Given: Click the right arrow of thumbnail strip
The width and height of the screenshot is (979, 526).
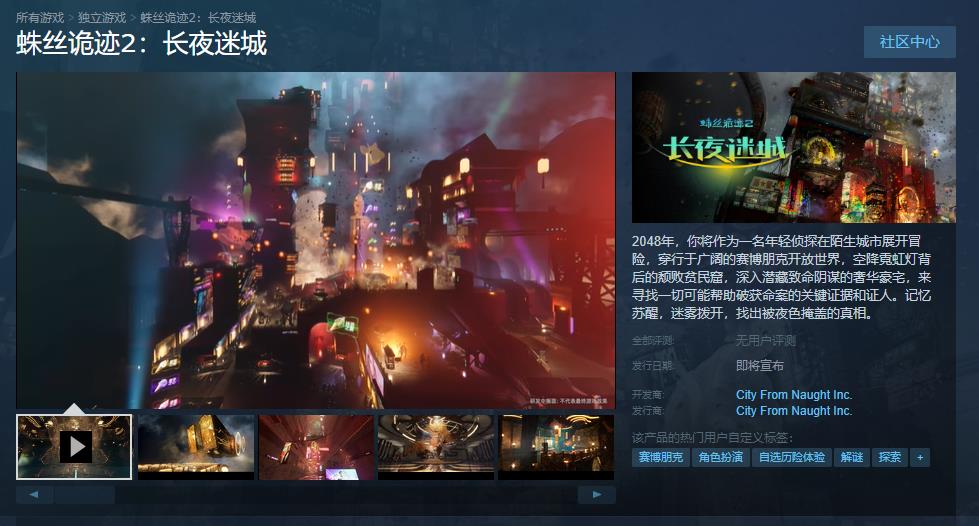Looking at the screenshot, I should click(x=597, y=495).
